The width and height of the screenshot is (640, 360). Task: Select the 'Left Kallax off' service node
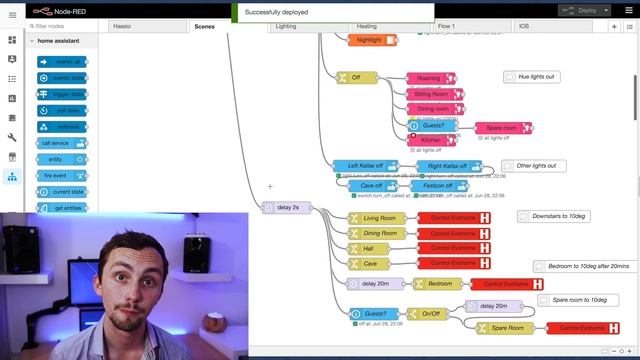pyautogui.click(x=365, y=166)
